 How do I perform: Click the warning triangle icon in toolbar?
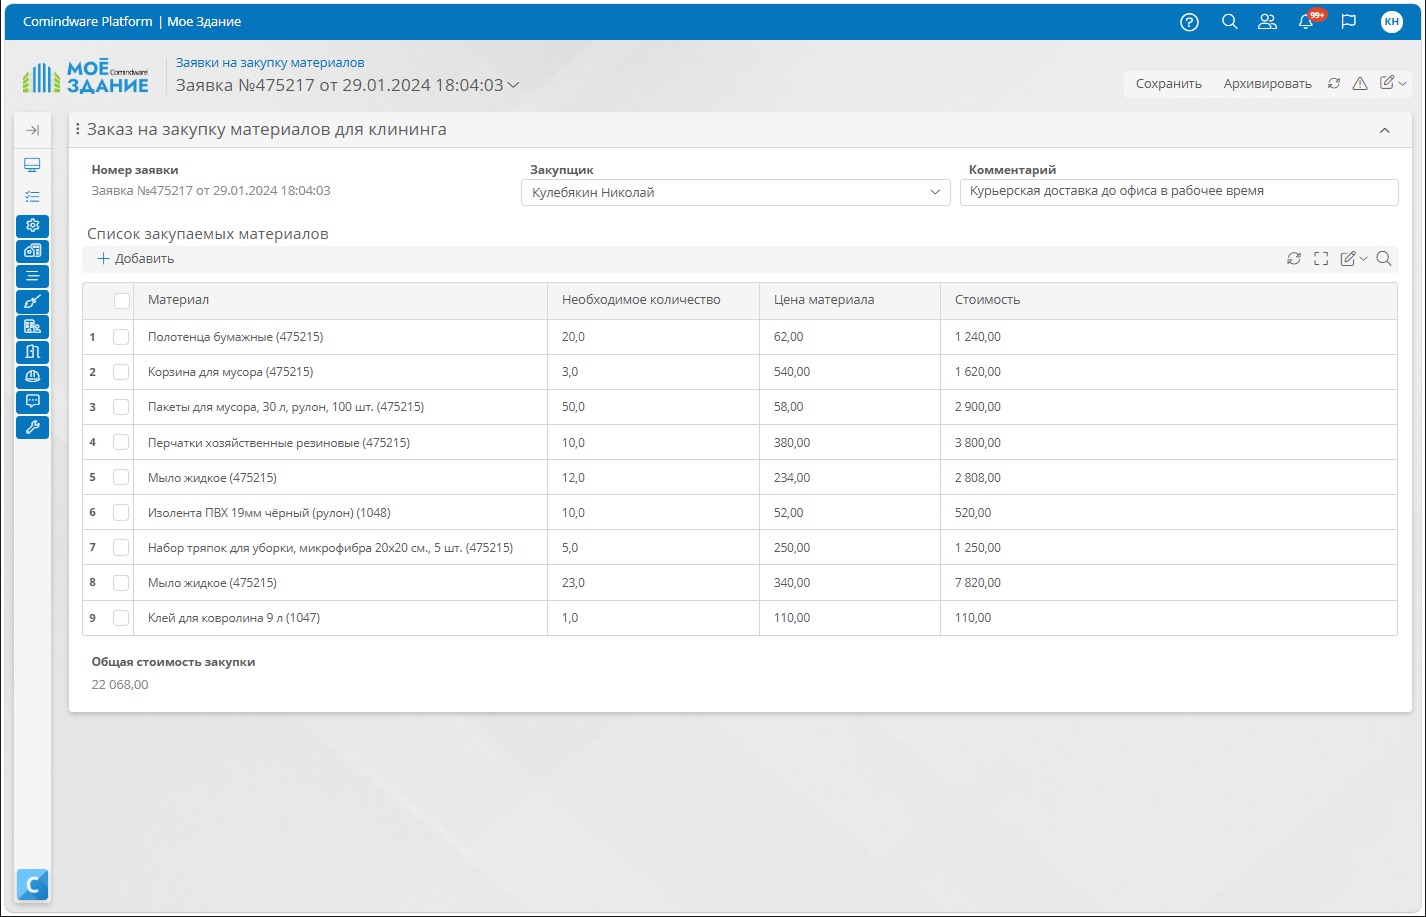pyautogui.click(x=1360, y=84)
